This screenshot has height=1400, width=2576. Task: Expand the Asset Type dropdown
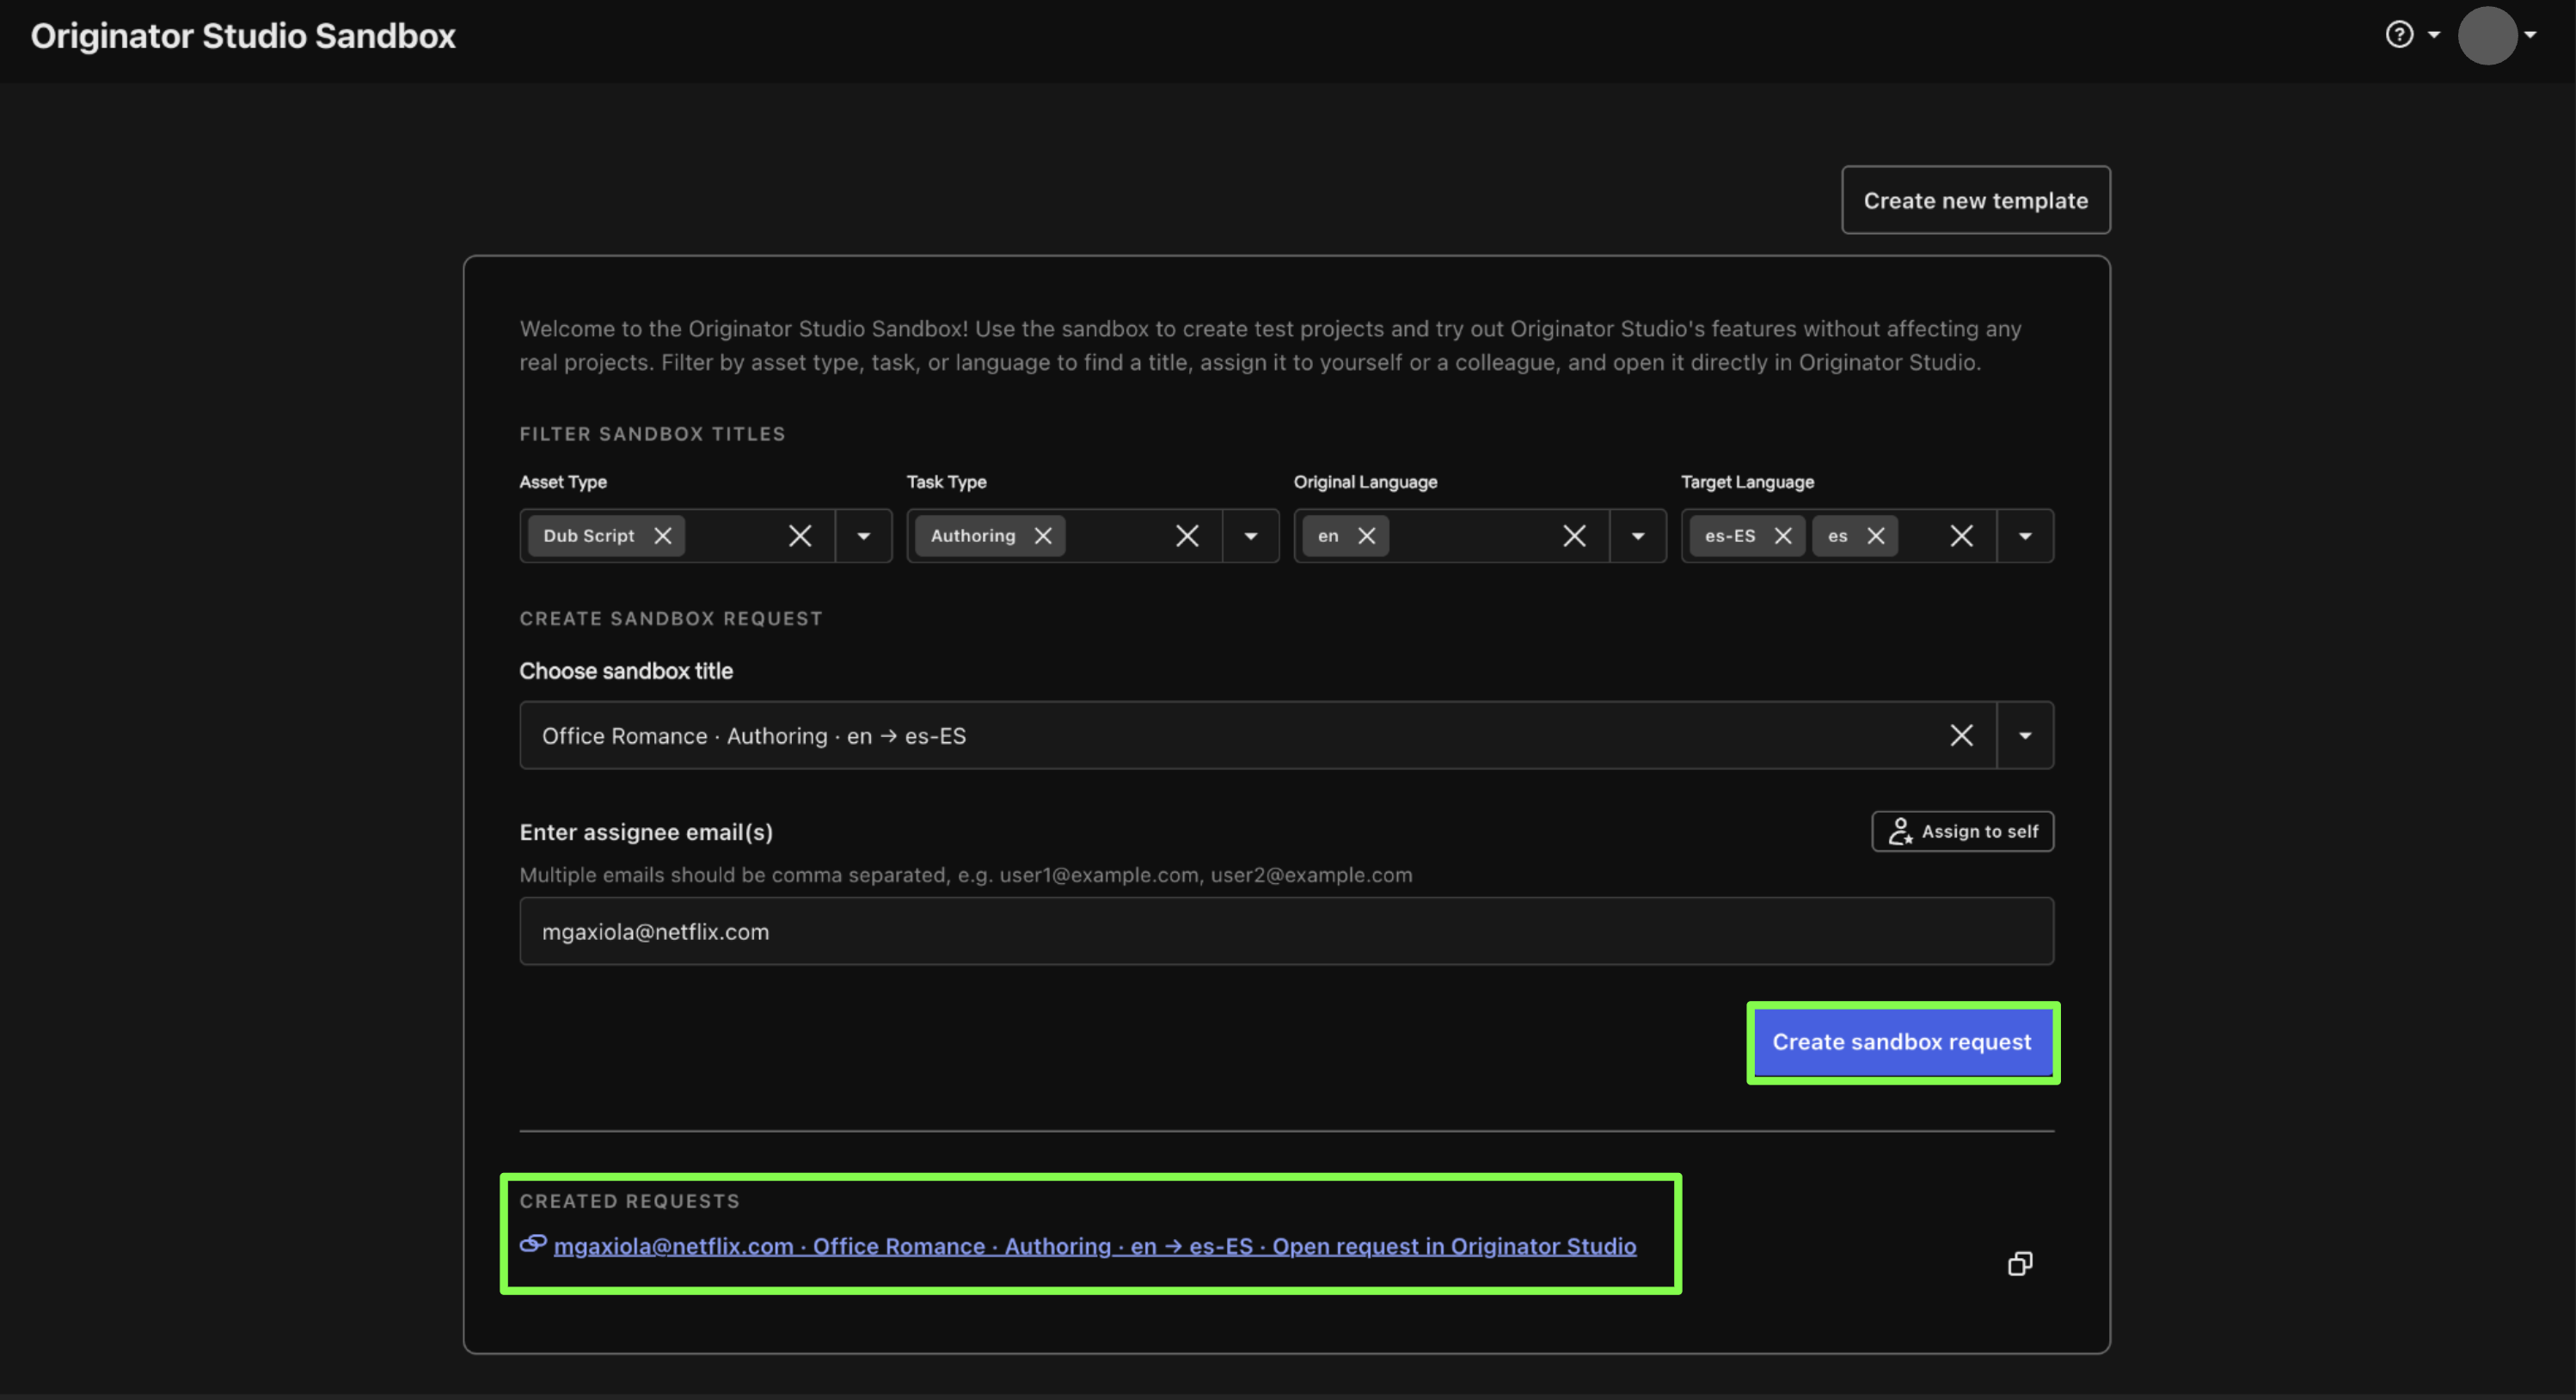point(864,536)
